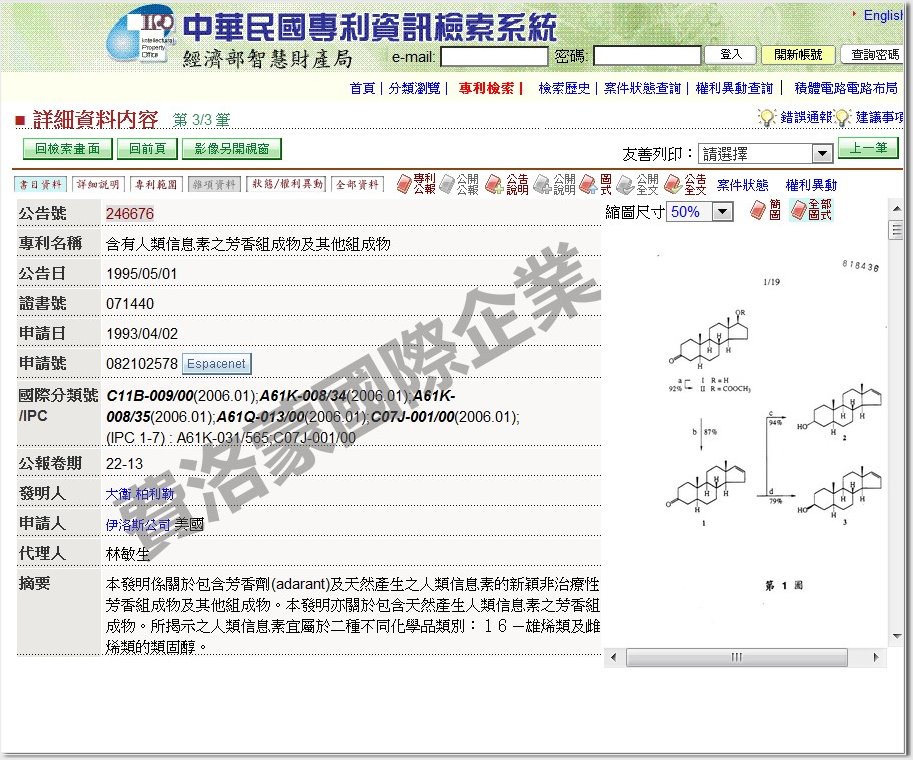Click the 全部圖式 all drawings icon

pyautogui.click(x=808, y=212)
